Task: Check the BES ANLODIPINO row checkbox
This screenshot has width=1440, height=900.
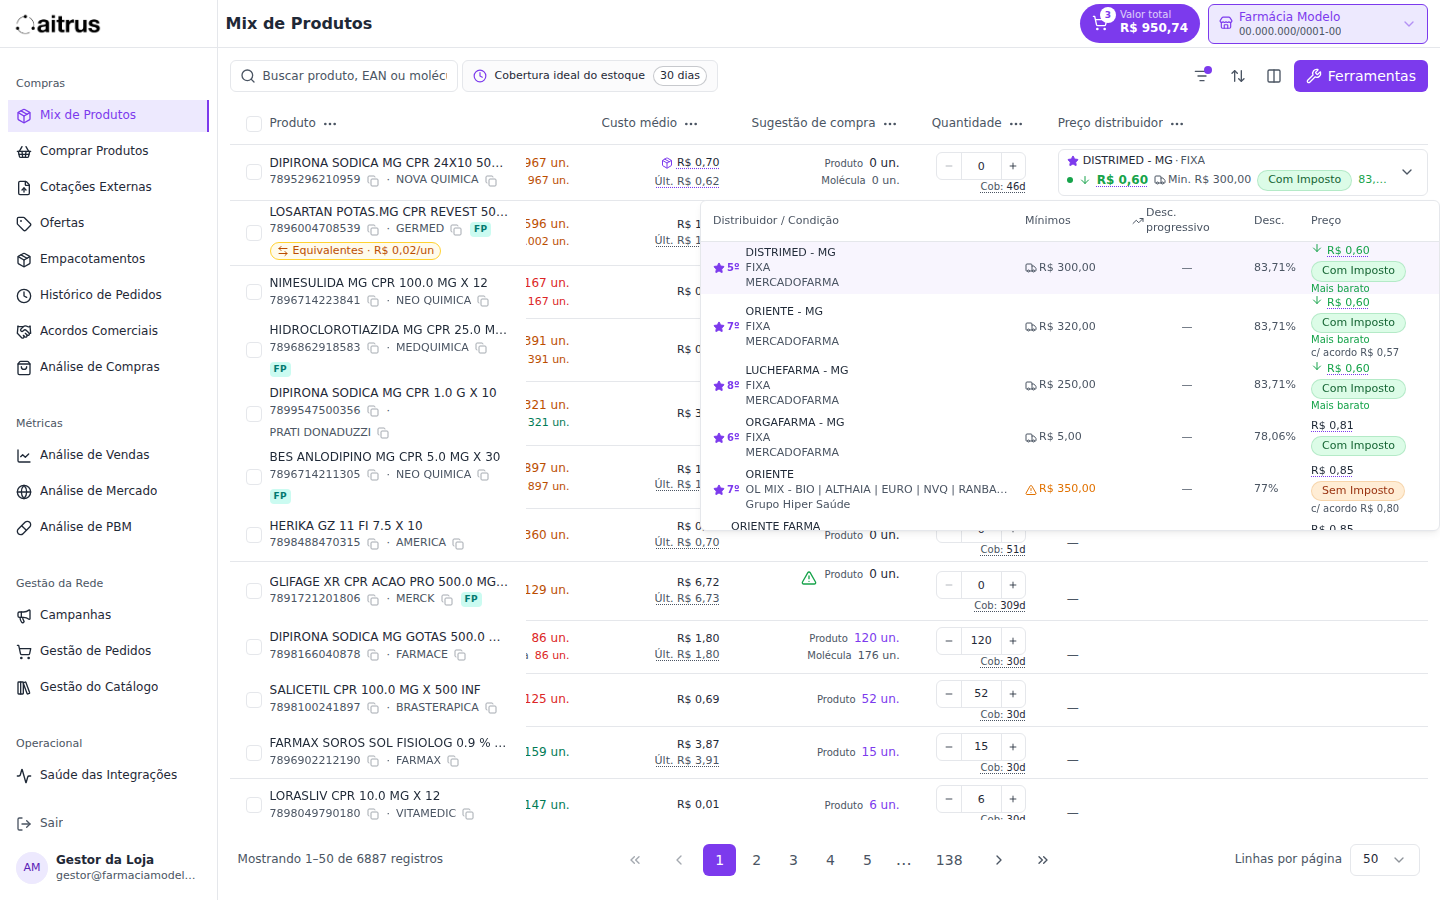Action: pyautogui.click(x=254, y=477)
